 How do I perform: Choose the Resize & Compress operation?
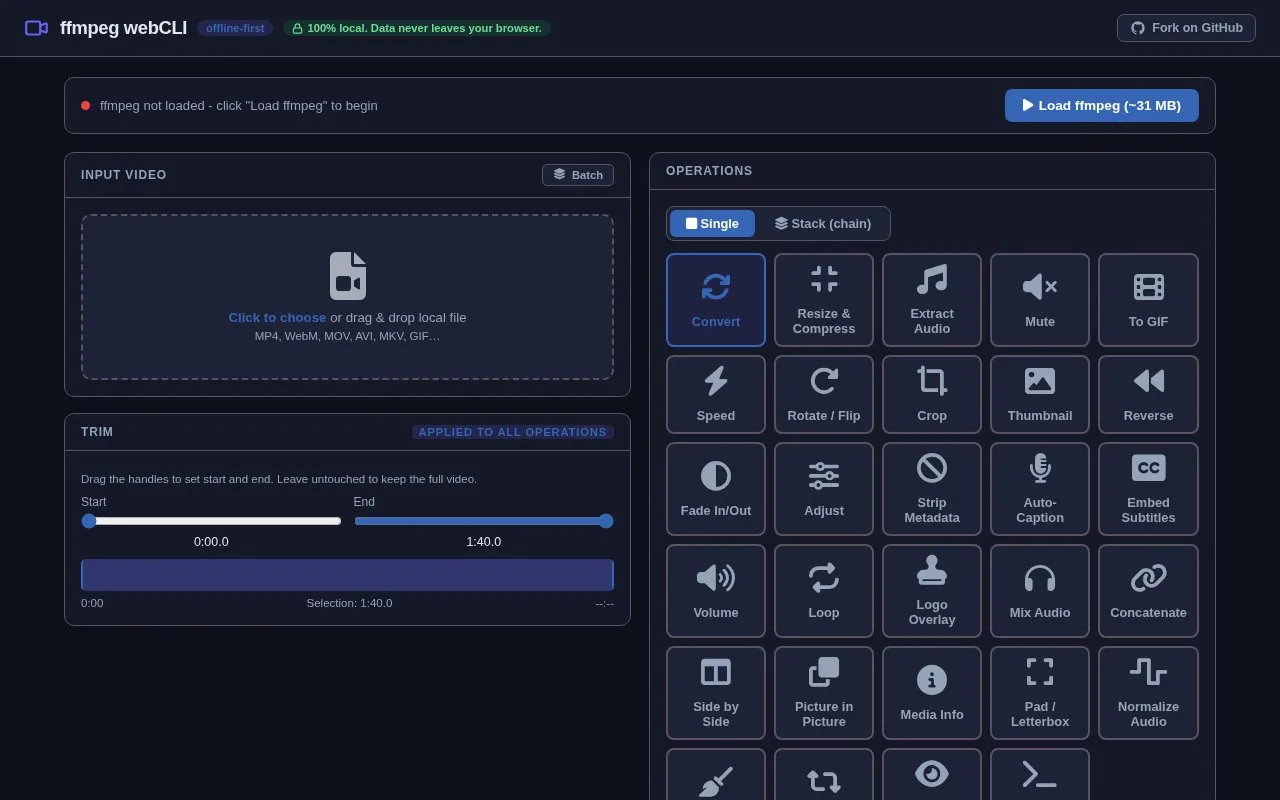point(824,300)
